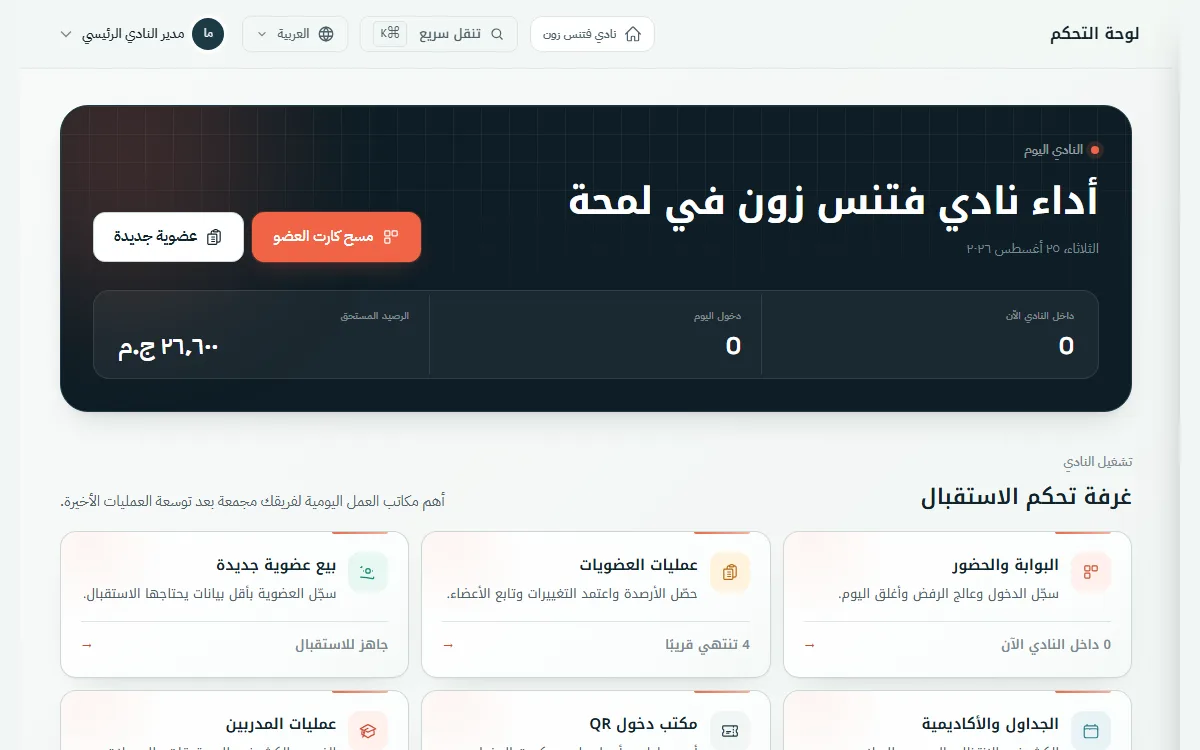
Task: Expand the مدير النادي الرئيسي user menu
Action: coord(142,34)
